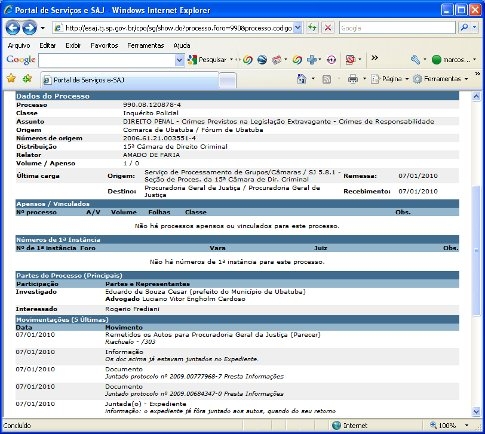Click the RSS feeds icon

pyautogui.click(x=327, y=79)
